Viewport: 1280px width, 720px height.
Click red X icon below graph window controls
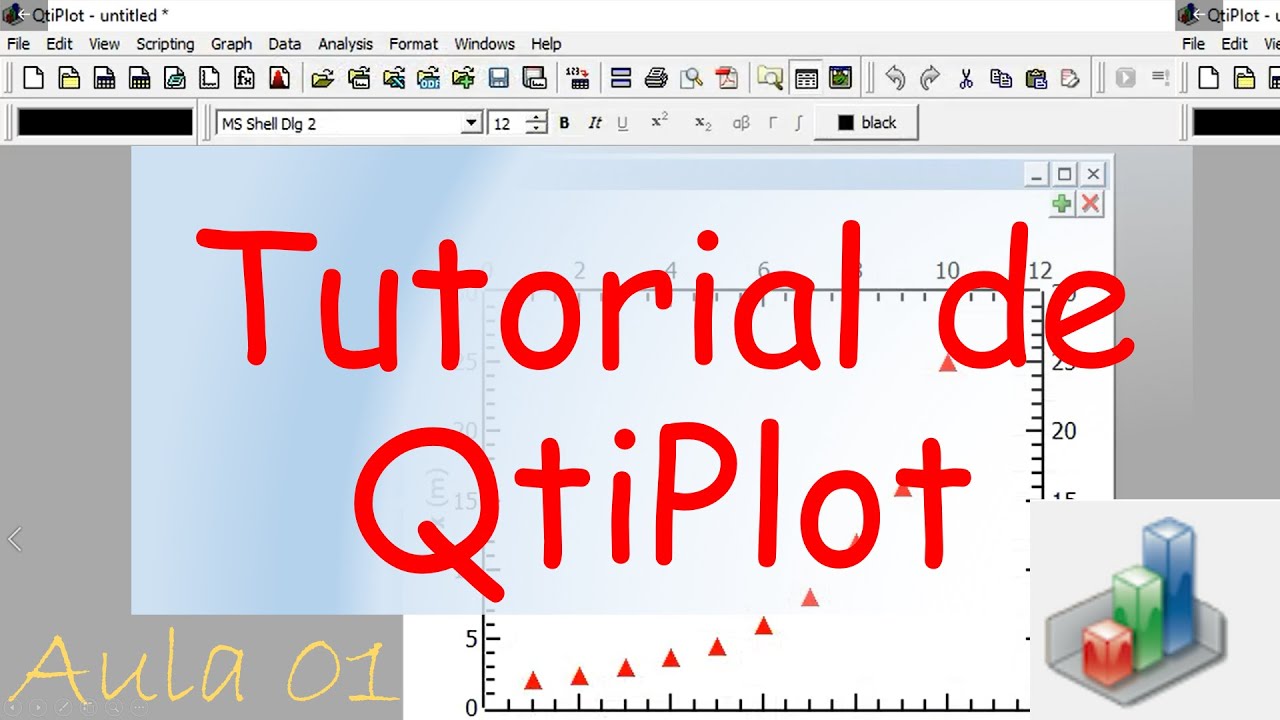tap(1090, 204)
